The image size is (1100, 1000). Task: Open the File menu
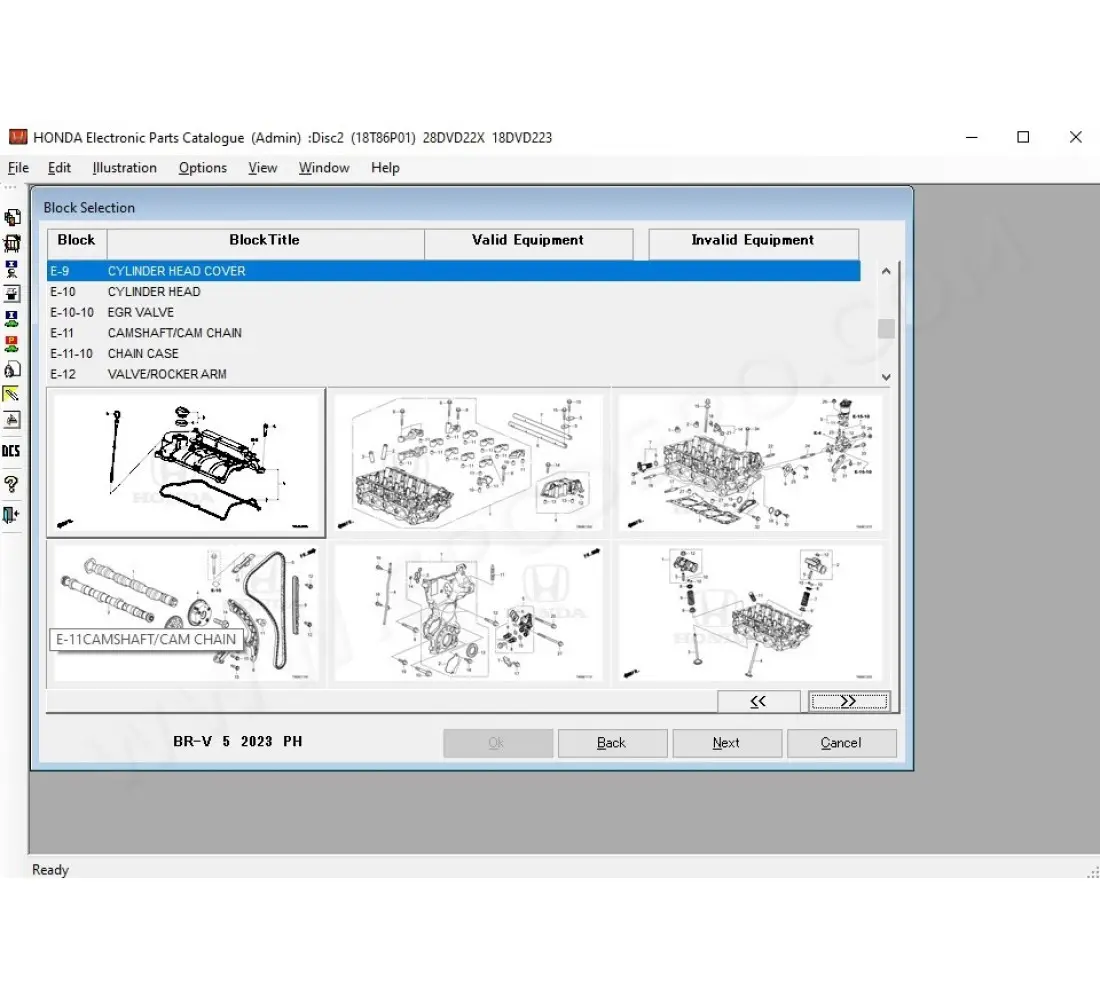click(18, 168)
